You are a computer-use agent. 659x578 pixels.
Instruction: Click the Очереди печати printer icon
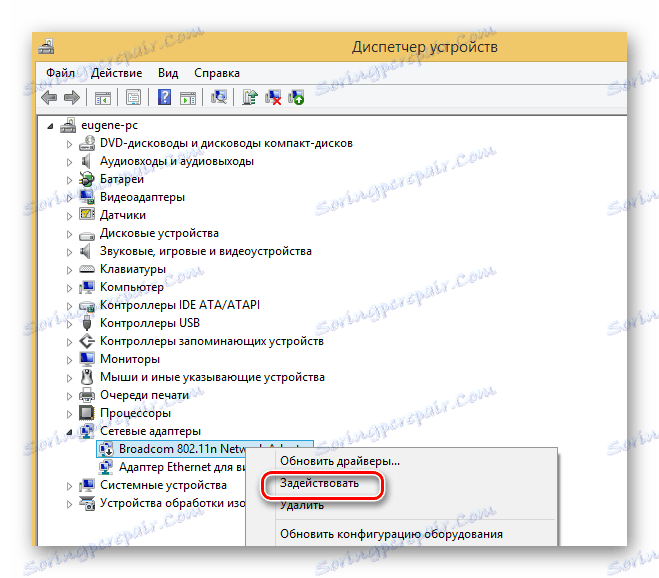coord(87,395)
